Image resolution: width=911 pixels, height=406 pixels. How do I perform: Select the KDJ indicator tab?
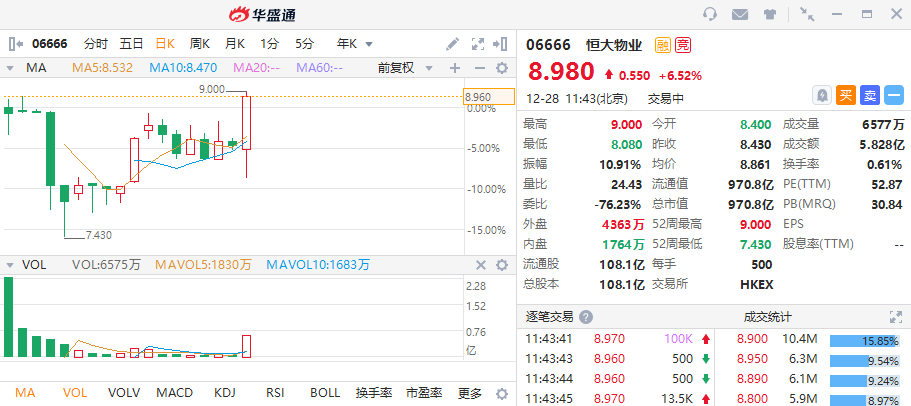point(225,393)
